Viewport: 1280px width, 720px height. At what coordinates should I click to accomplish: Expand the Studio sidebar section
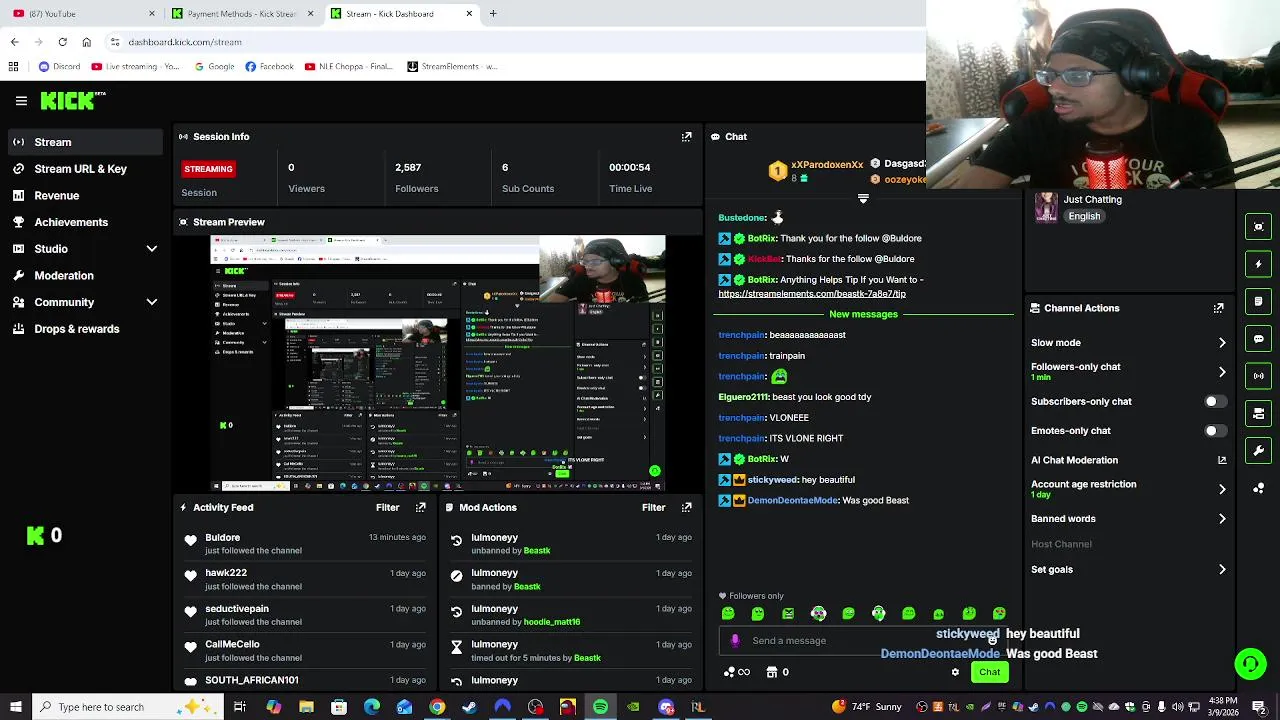152,249
